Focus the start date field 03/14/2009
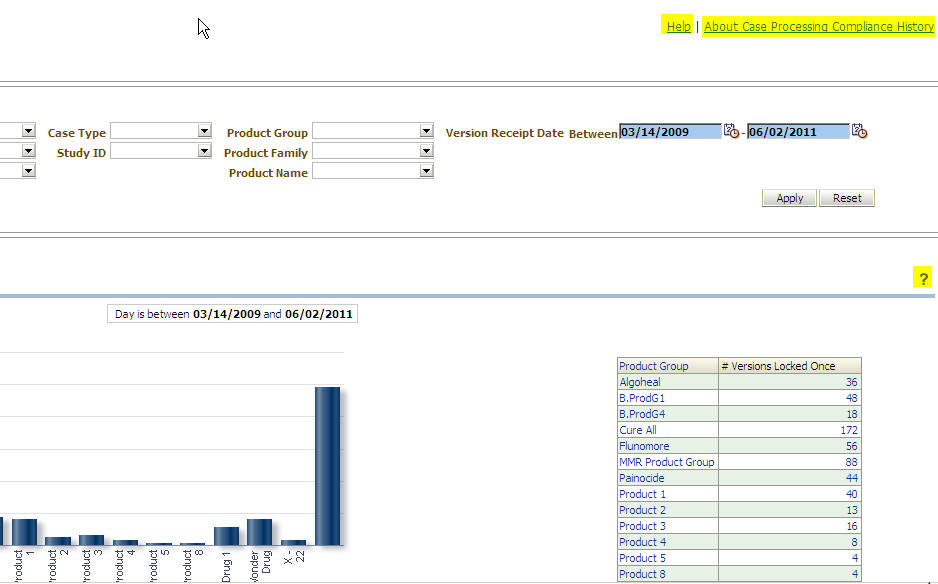 pyautogui.click(x=670, y=132)
